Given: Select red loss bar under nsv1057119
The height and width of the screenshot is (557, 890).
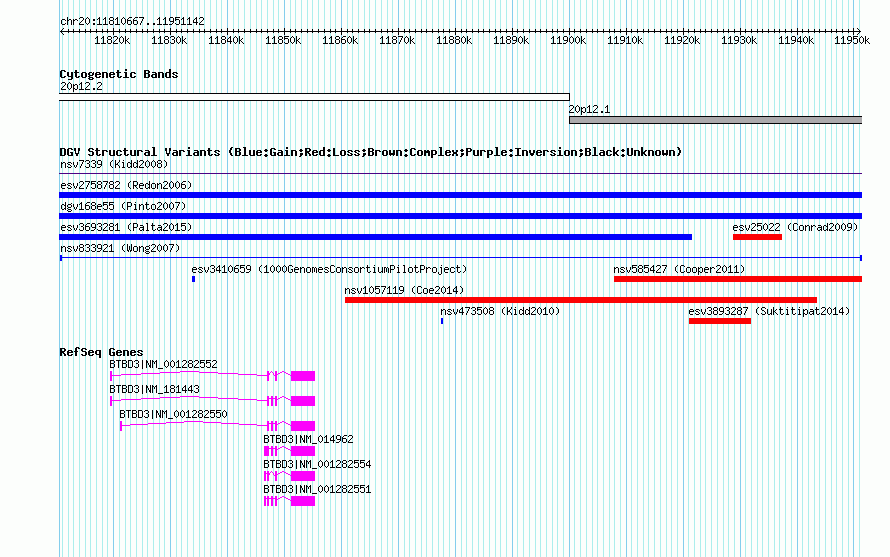Looking at the screenshot, I should coord(581,300).
